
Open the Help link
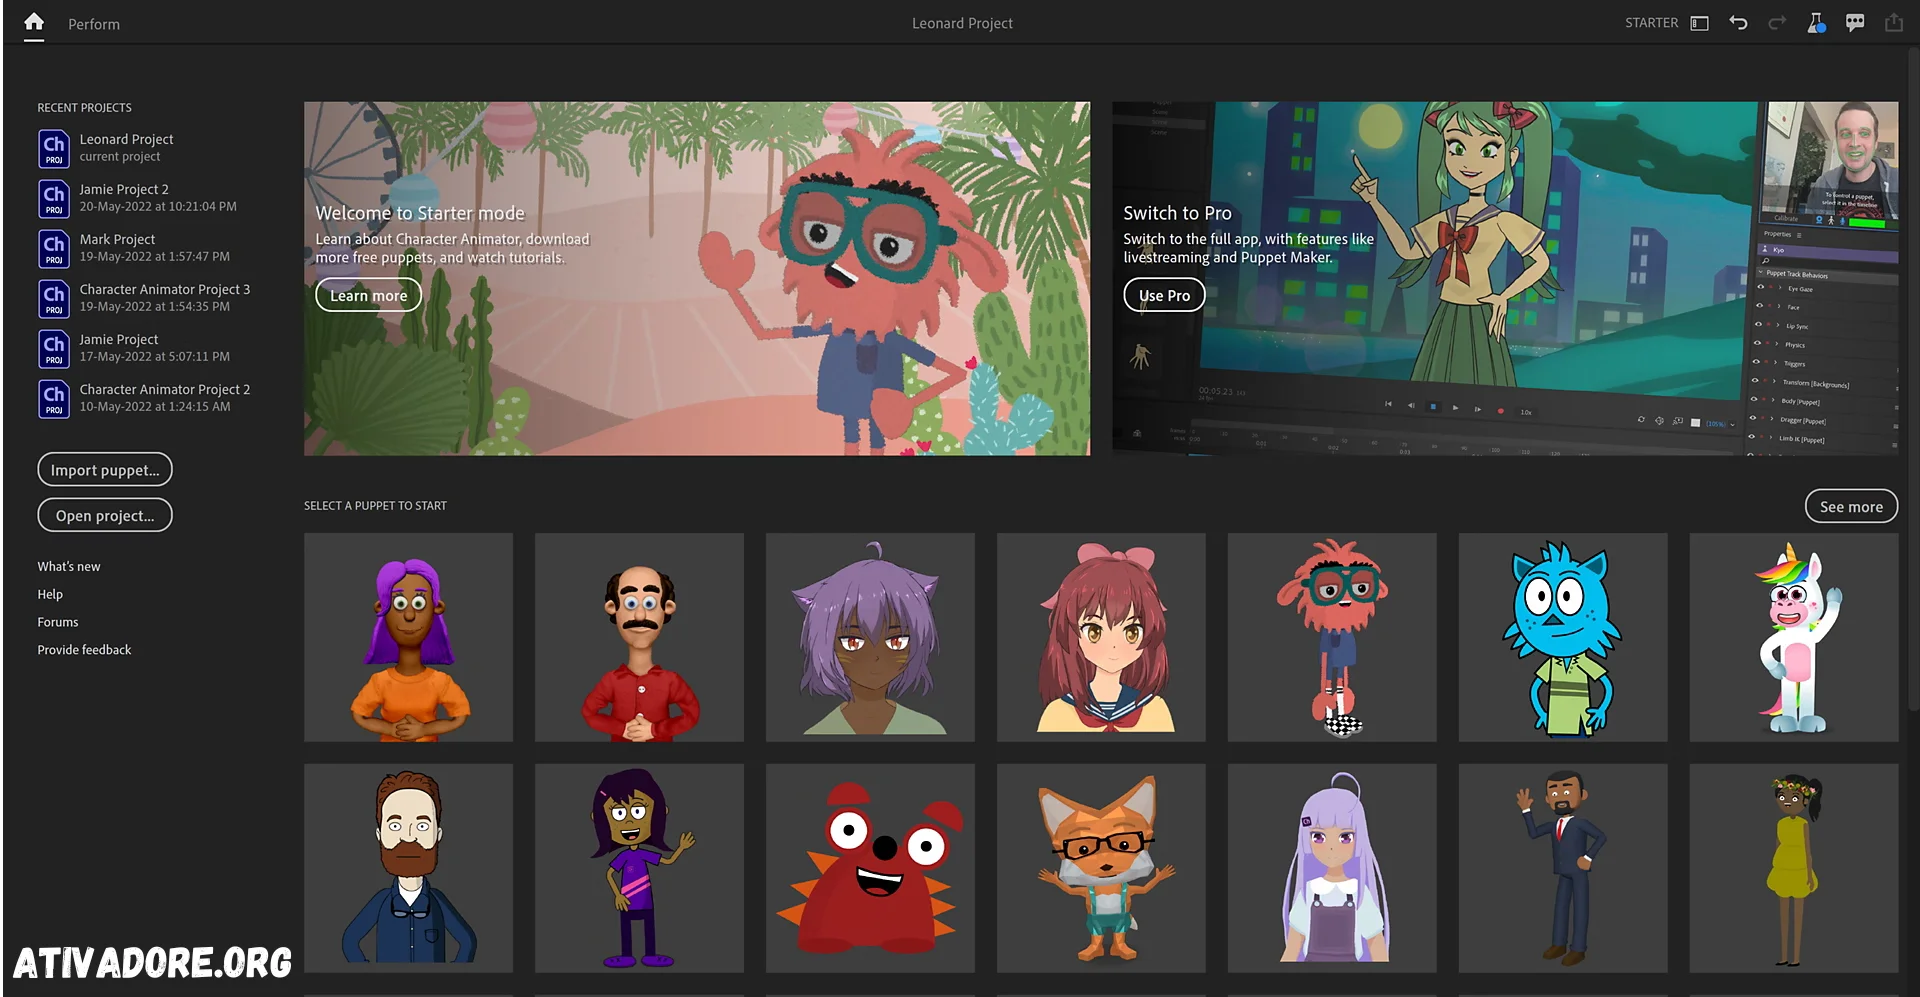coord(50,594)
